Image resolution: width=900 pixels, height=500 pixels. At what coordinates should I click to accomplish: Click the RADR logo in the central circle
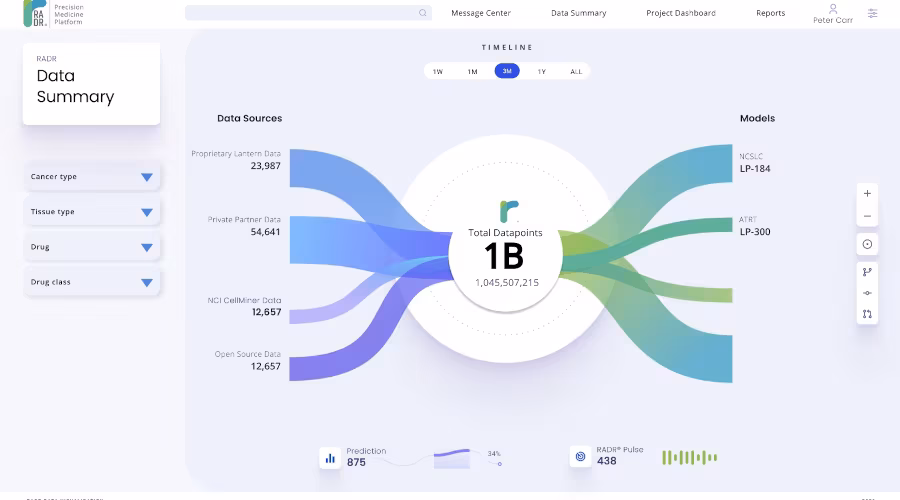click(509, 211)
